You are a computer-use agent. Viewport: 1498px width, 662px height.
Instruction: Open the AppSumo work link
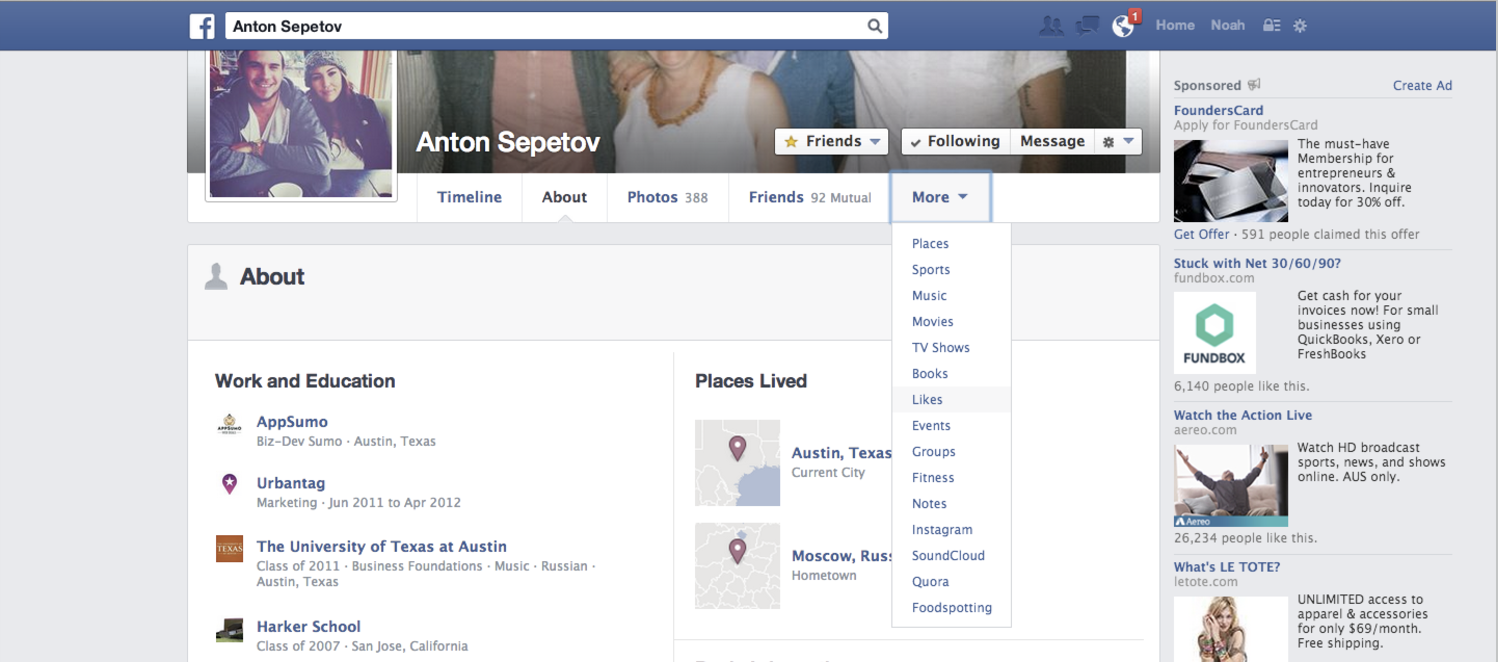click(x=292, y=422)
